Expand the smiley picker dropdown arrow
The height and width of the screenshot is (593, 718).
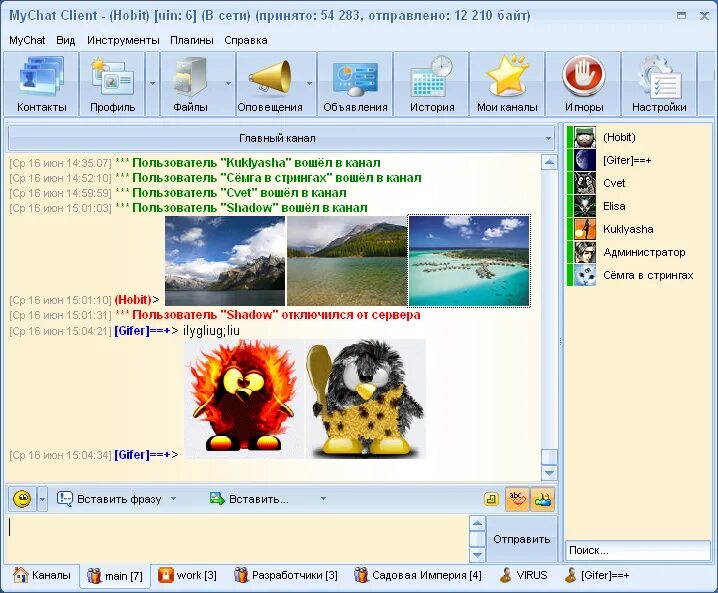[42, 499]
